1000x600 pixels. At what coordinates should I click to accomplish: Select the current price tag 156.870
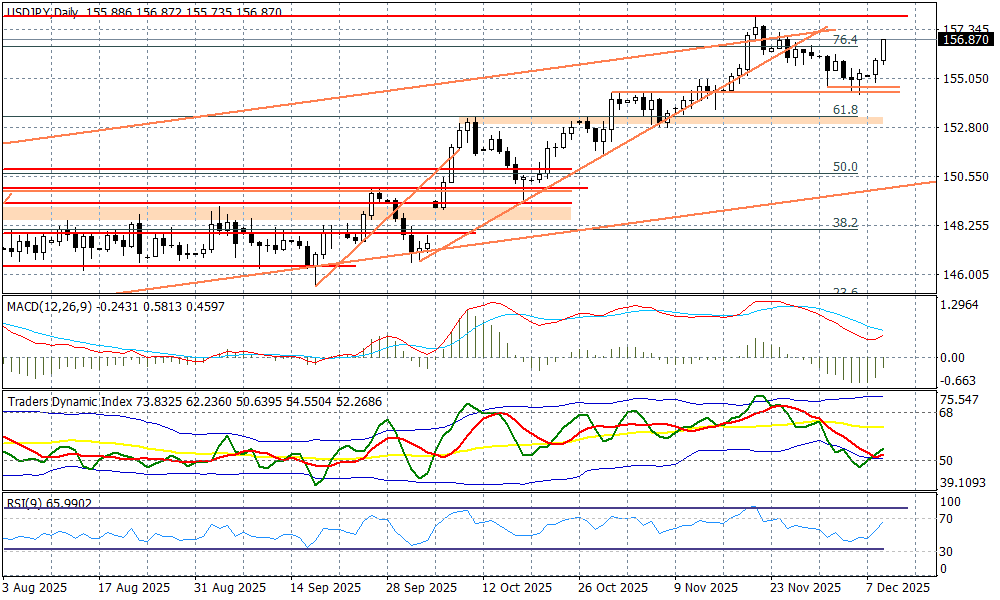tap(965, 40)
